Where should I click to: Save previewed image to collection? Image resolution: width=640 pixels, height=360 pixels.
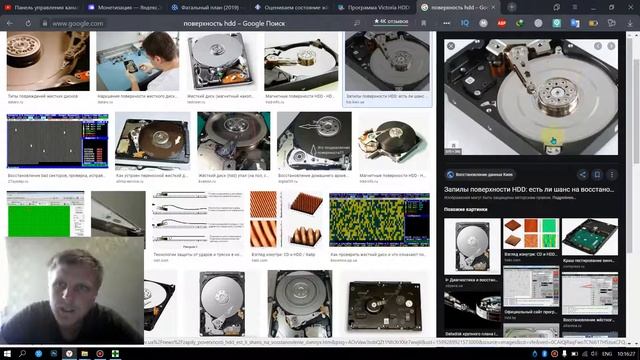coord(597,175)
